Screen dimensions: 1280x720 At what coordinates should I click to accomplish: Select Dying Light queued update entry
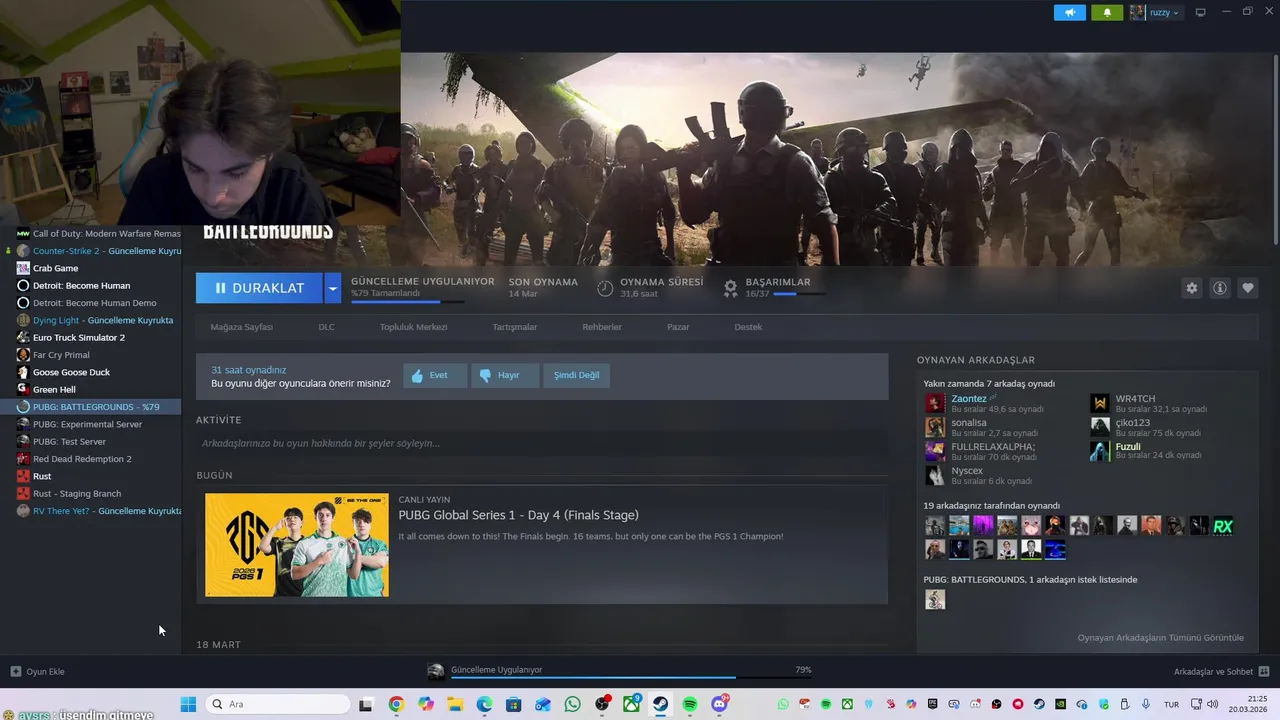tap(102, 320)
